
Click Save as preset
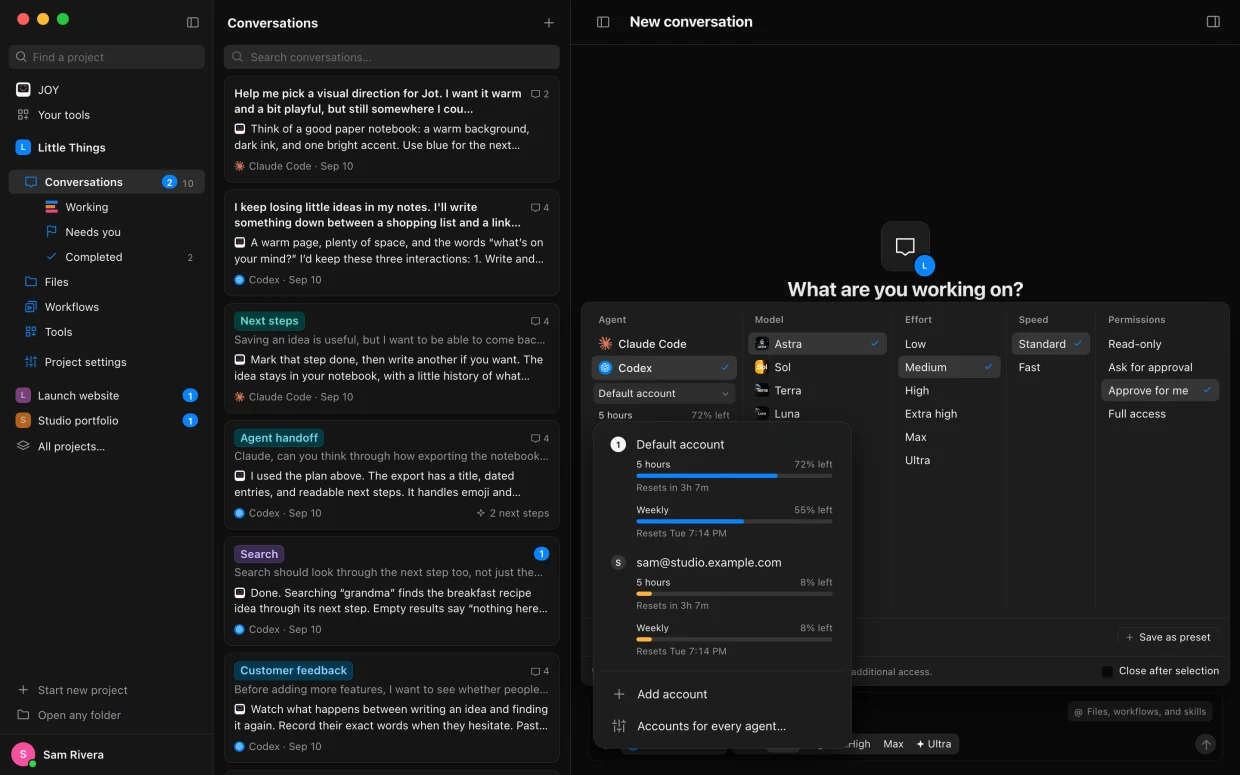click(1168, 637)
